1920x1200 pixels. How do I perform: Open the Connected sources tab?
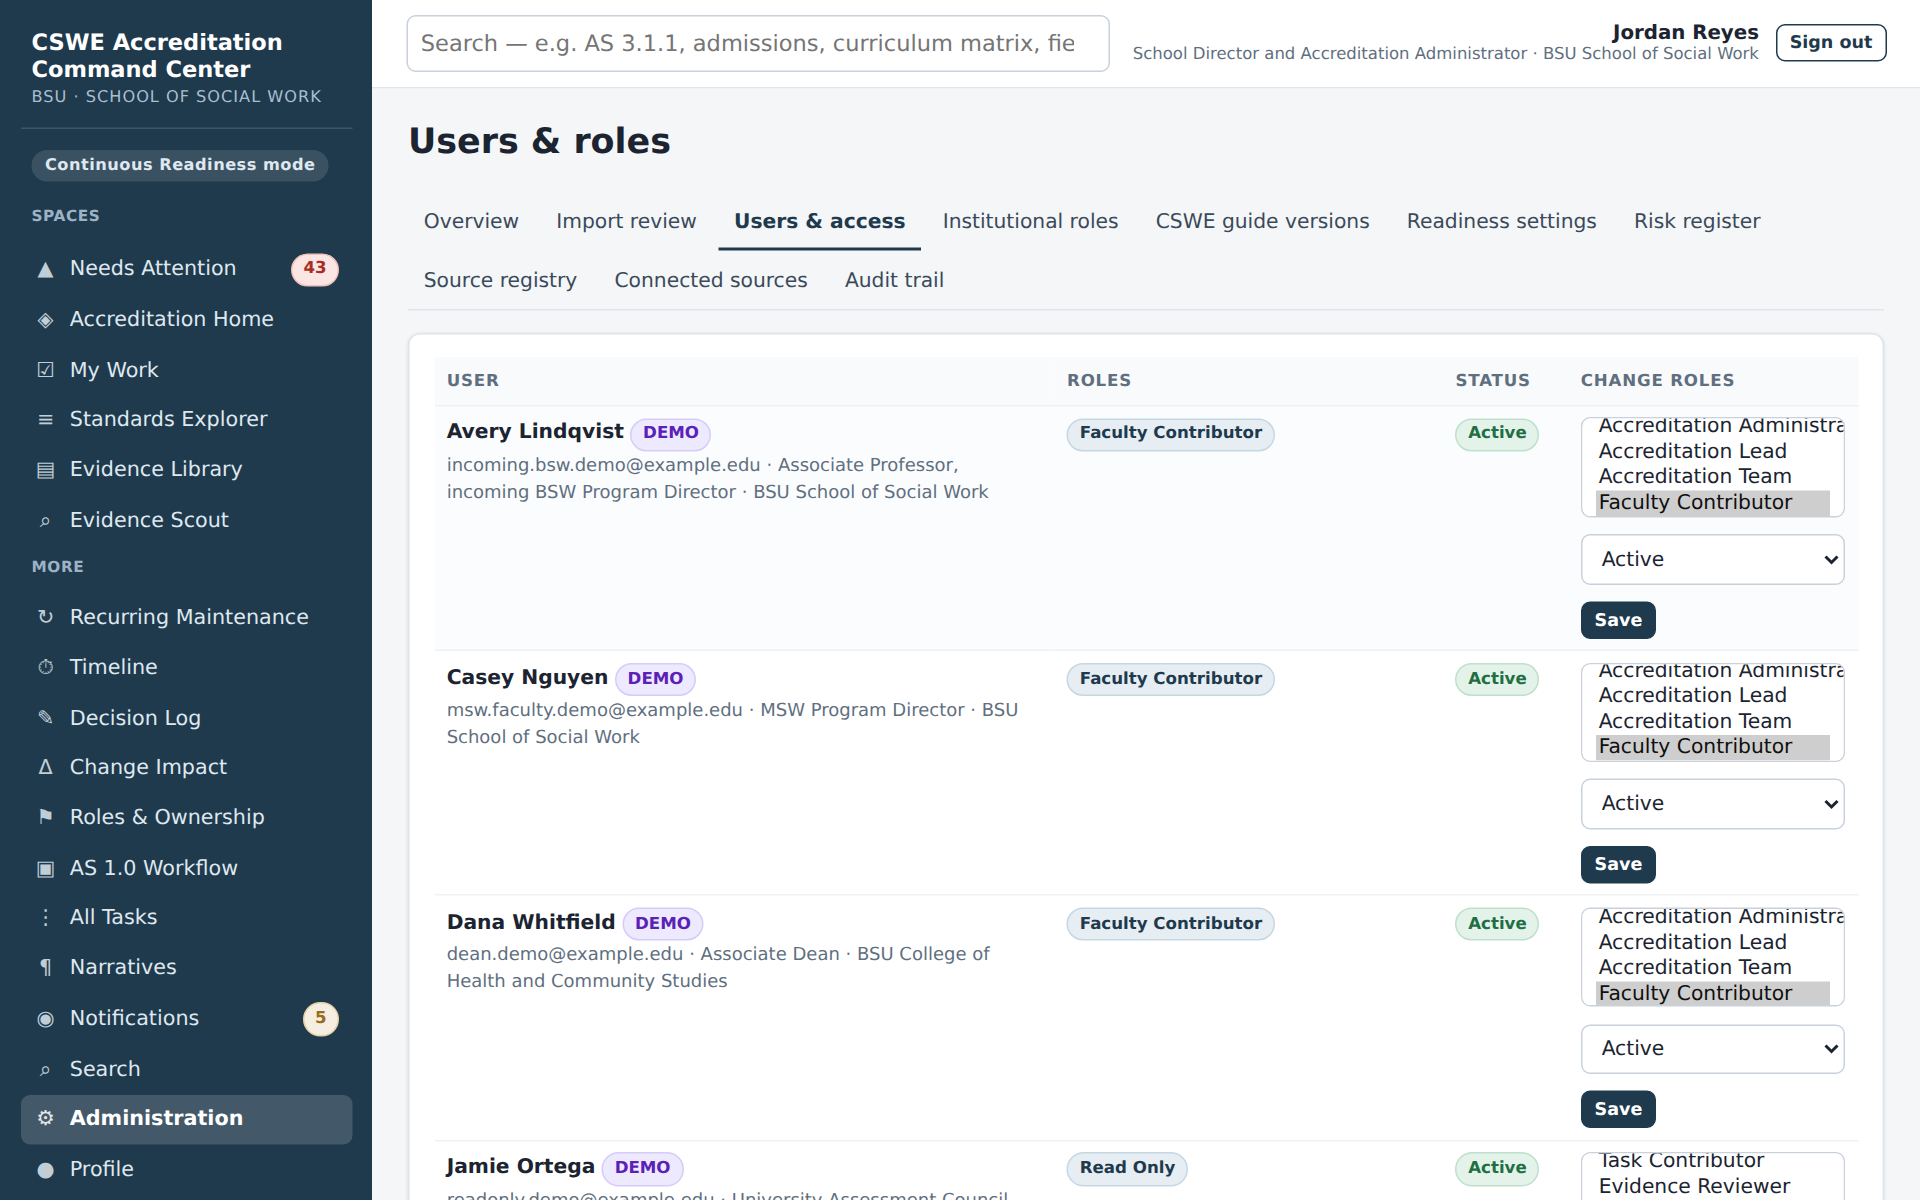pos(711,280)
